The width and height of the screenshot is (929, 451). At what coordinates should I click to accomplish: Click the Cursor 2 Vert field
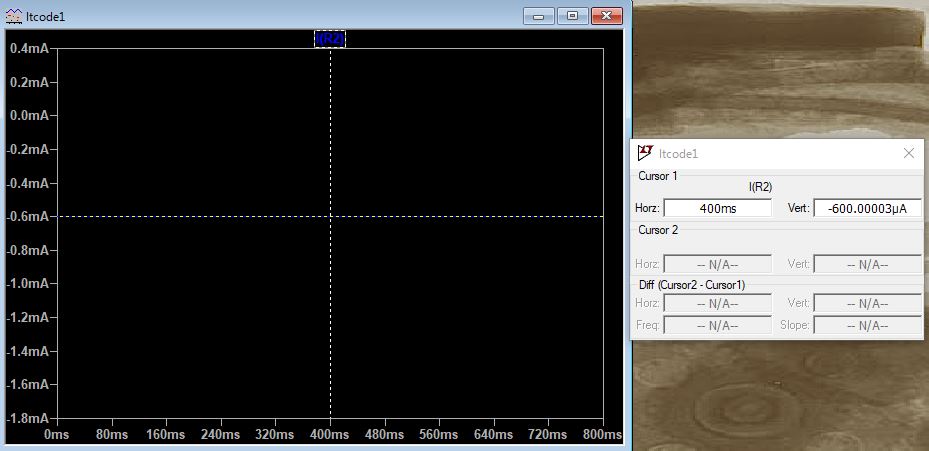point(867,264)
